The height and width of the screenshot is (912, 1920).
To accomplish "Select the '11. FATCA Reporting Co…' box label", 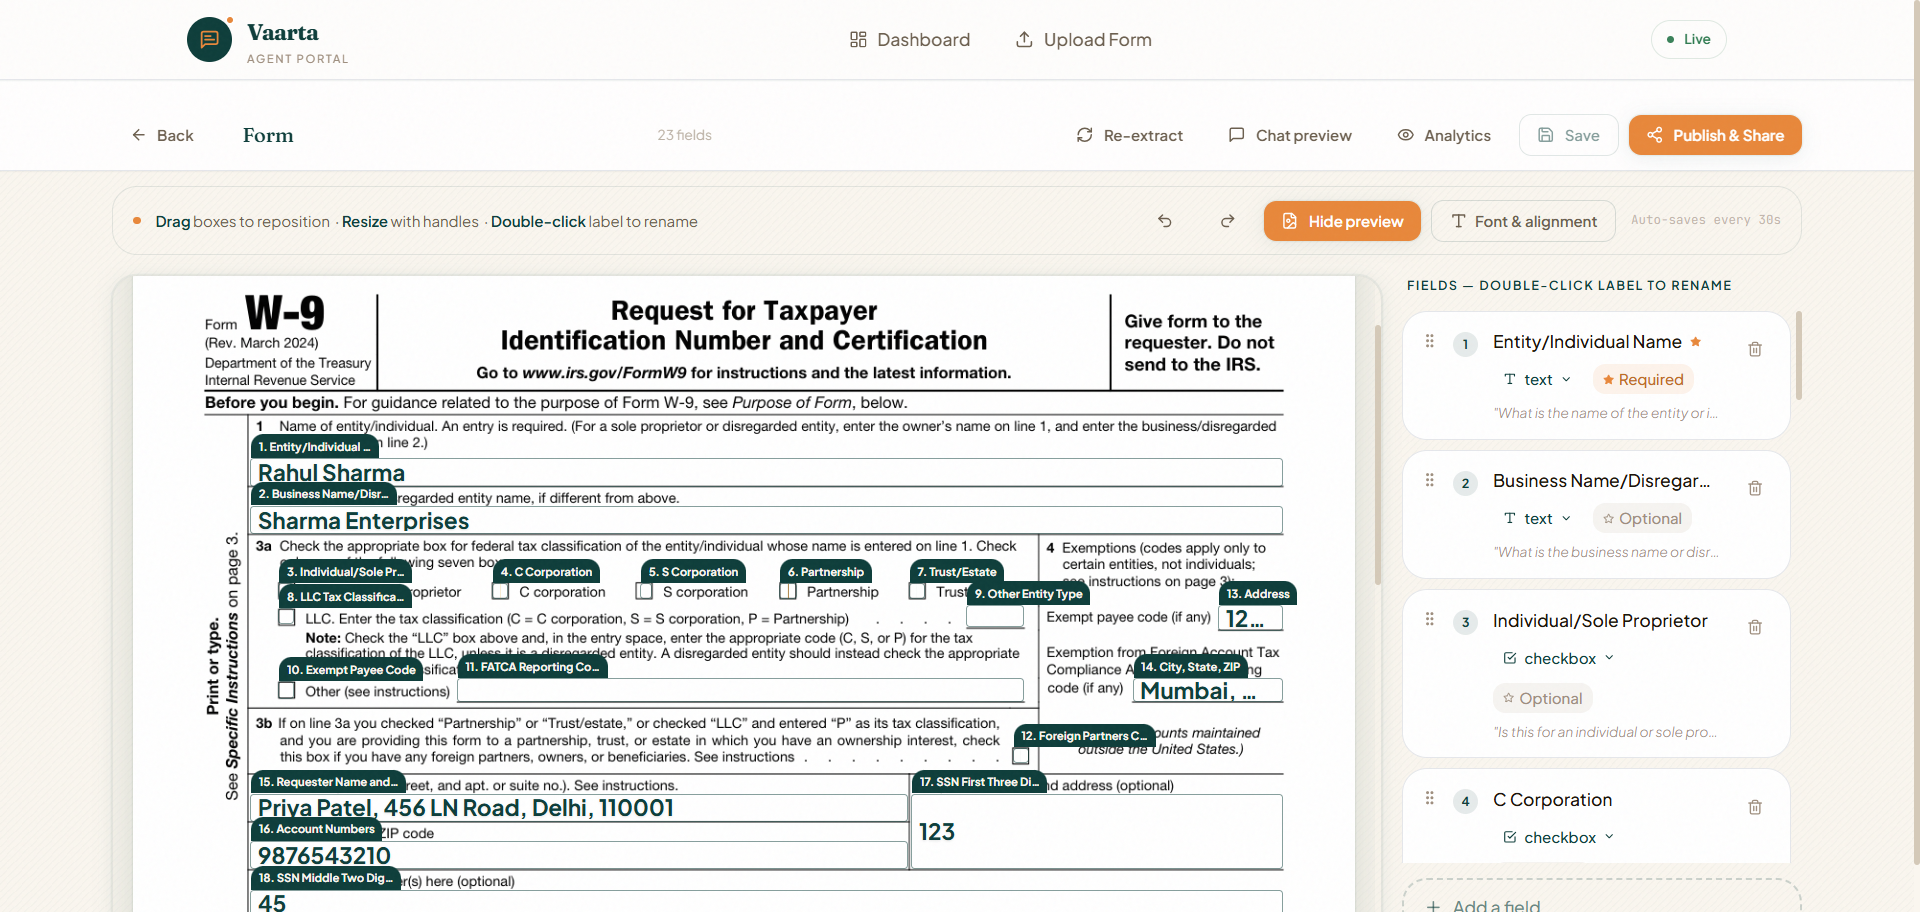I will pos(532,667).
